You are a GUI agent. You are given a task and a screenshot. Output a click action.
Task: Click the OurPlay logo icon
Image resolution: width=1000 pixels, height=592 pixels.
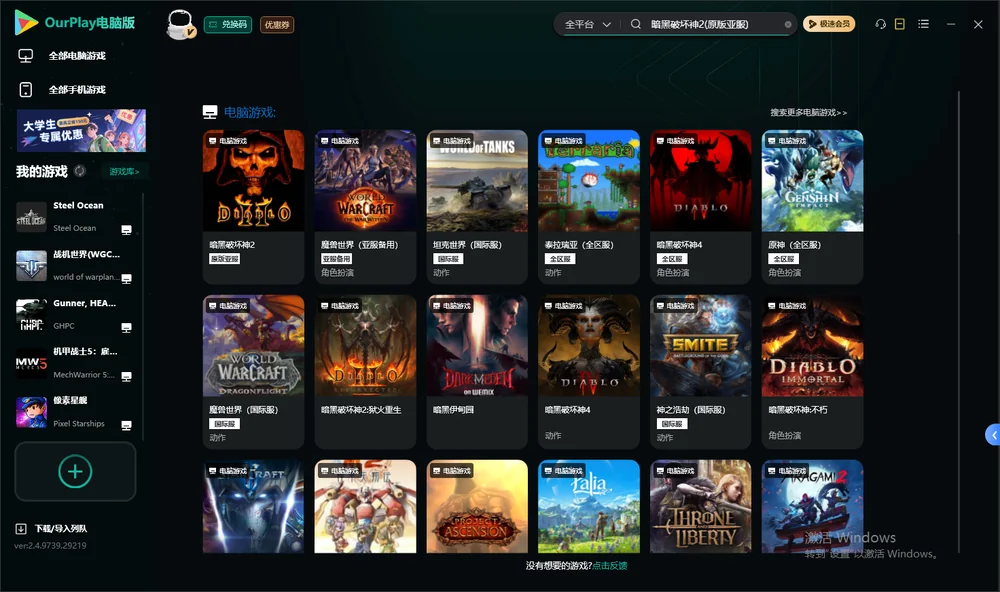click(x=26, y=22)
